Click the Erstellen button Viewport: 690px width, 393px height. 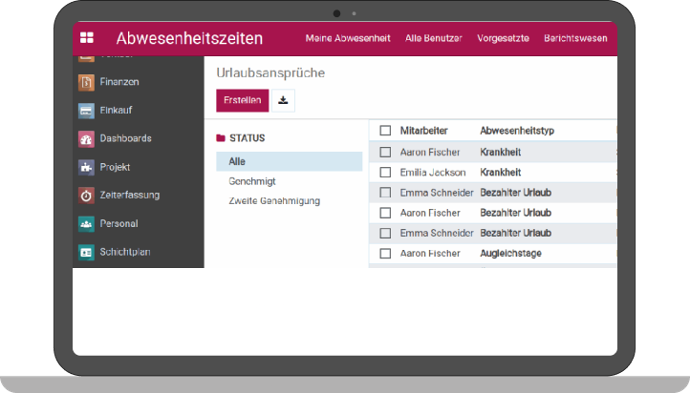[242, 100]
